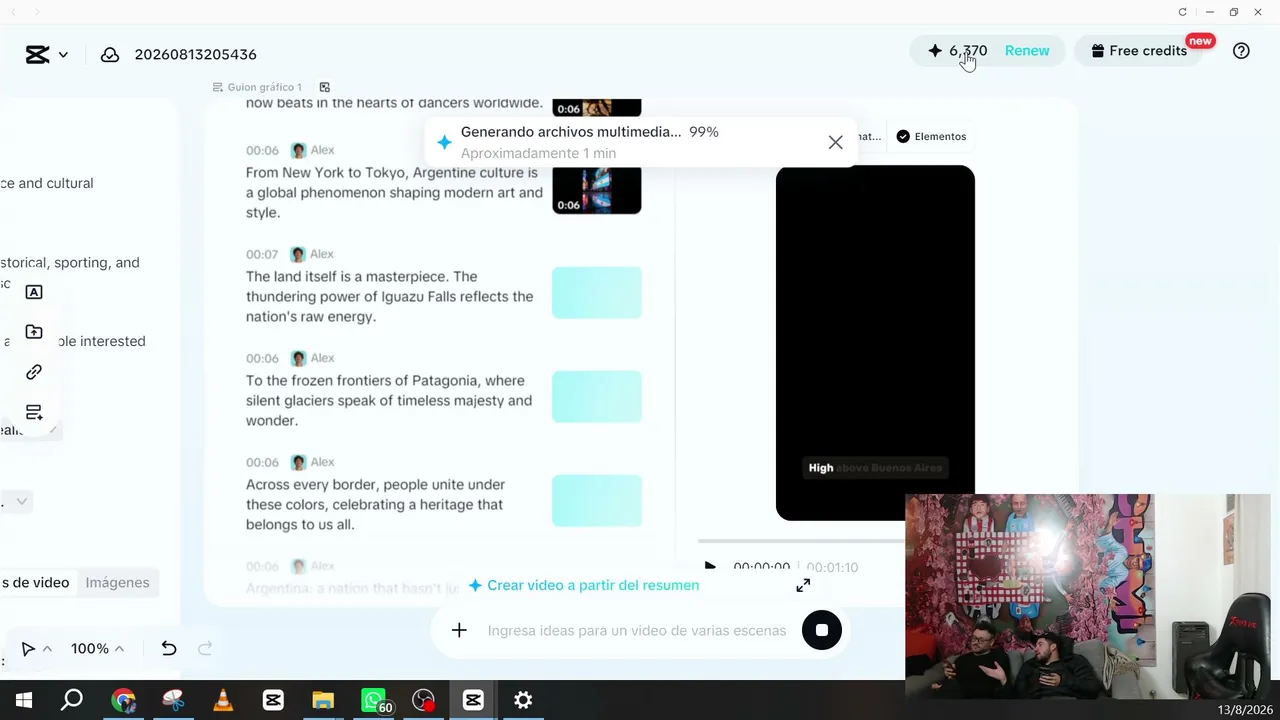Click the black vertical video preview

(875, 342)
